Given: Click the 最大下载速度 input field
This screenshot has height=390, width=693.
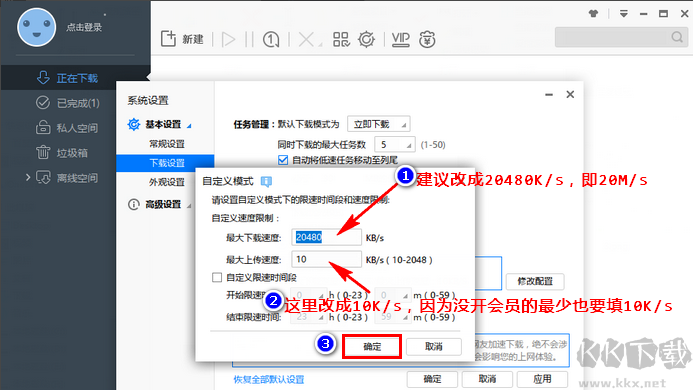Looking at the screenshot, I should [x=326, y=237].
